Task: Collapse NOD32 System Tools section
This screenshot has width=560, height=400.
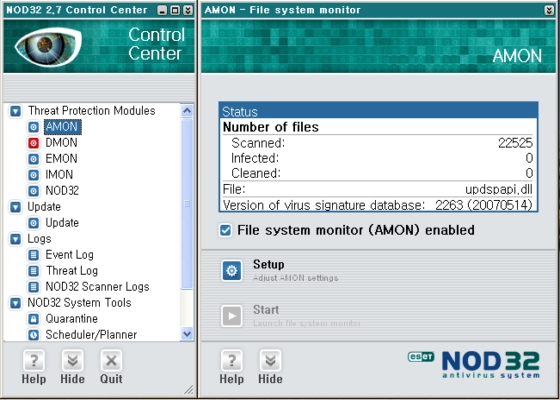Action: pos(15,303)
